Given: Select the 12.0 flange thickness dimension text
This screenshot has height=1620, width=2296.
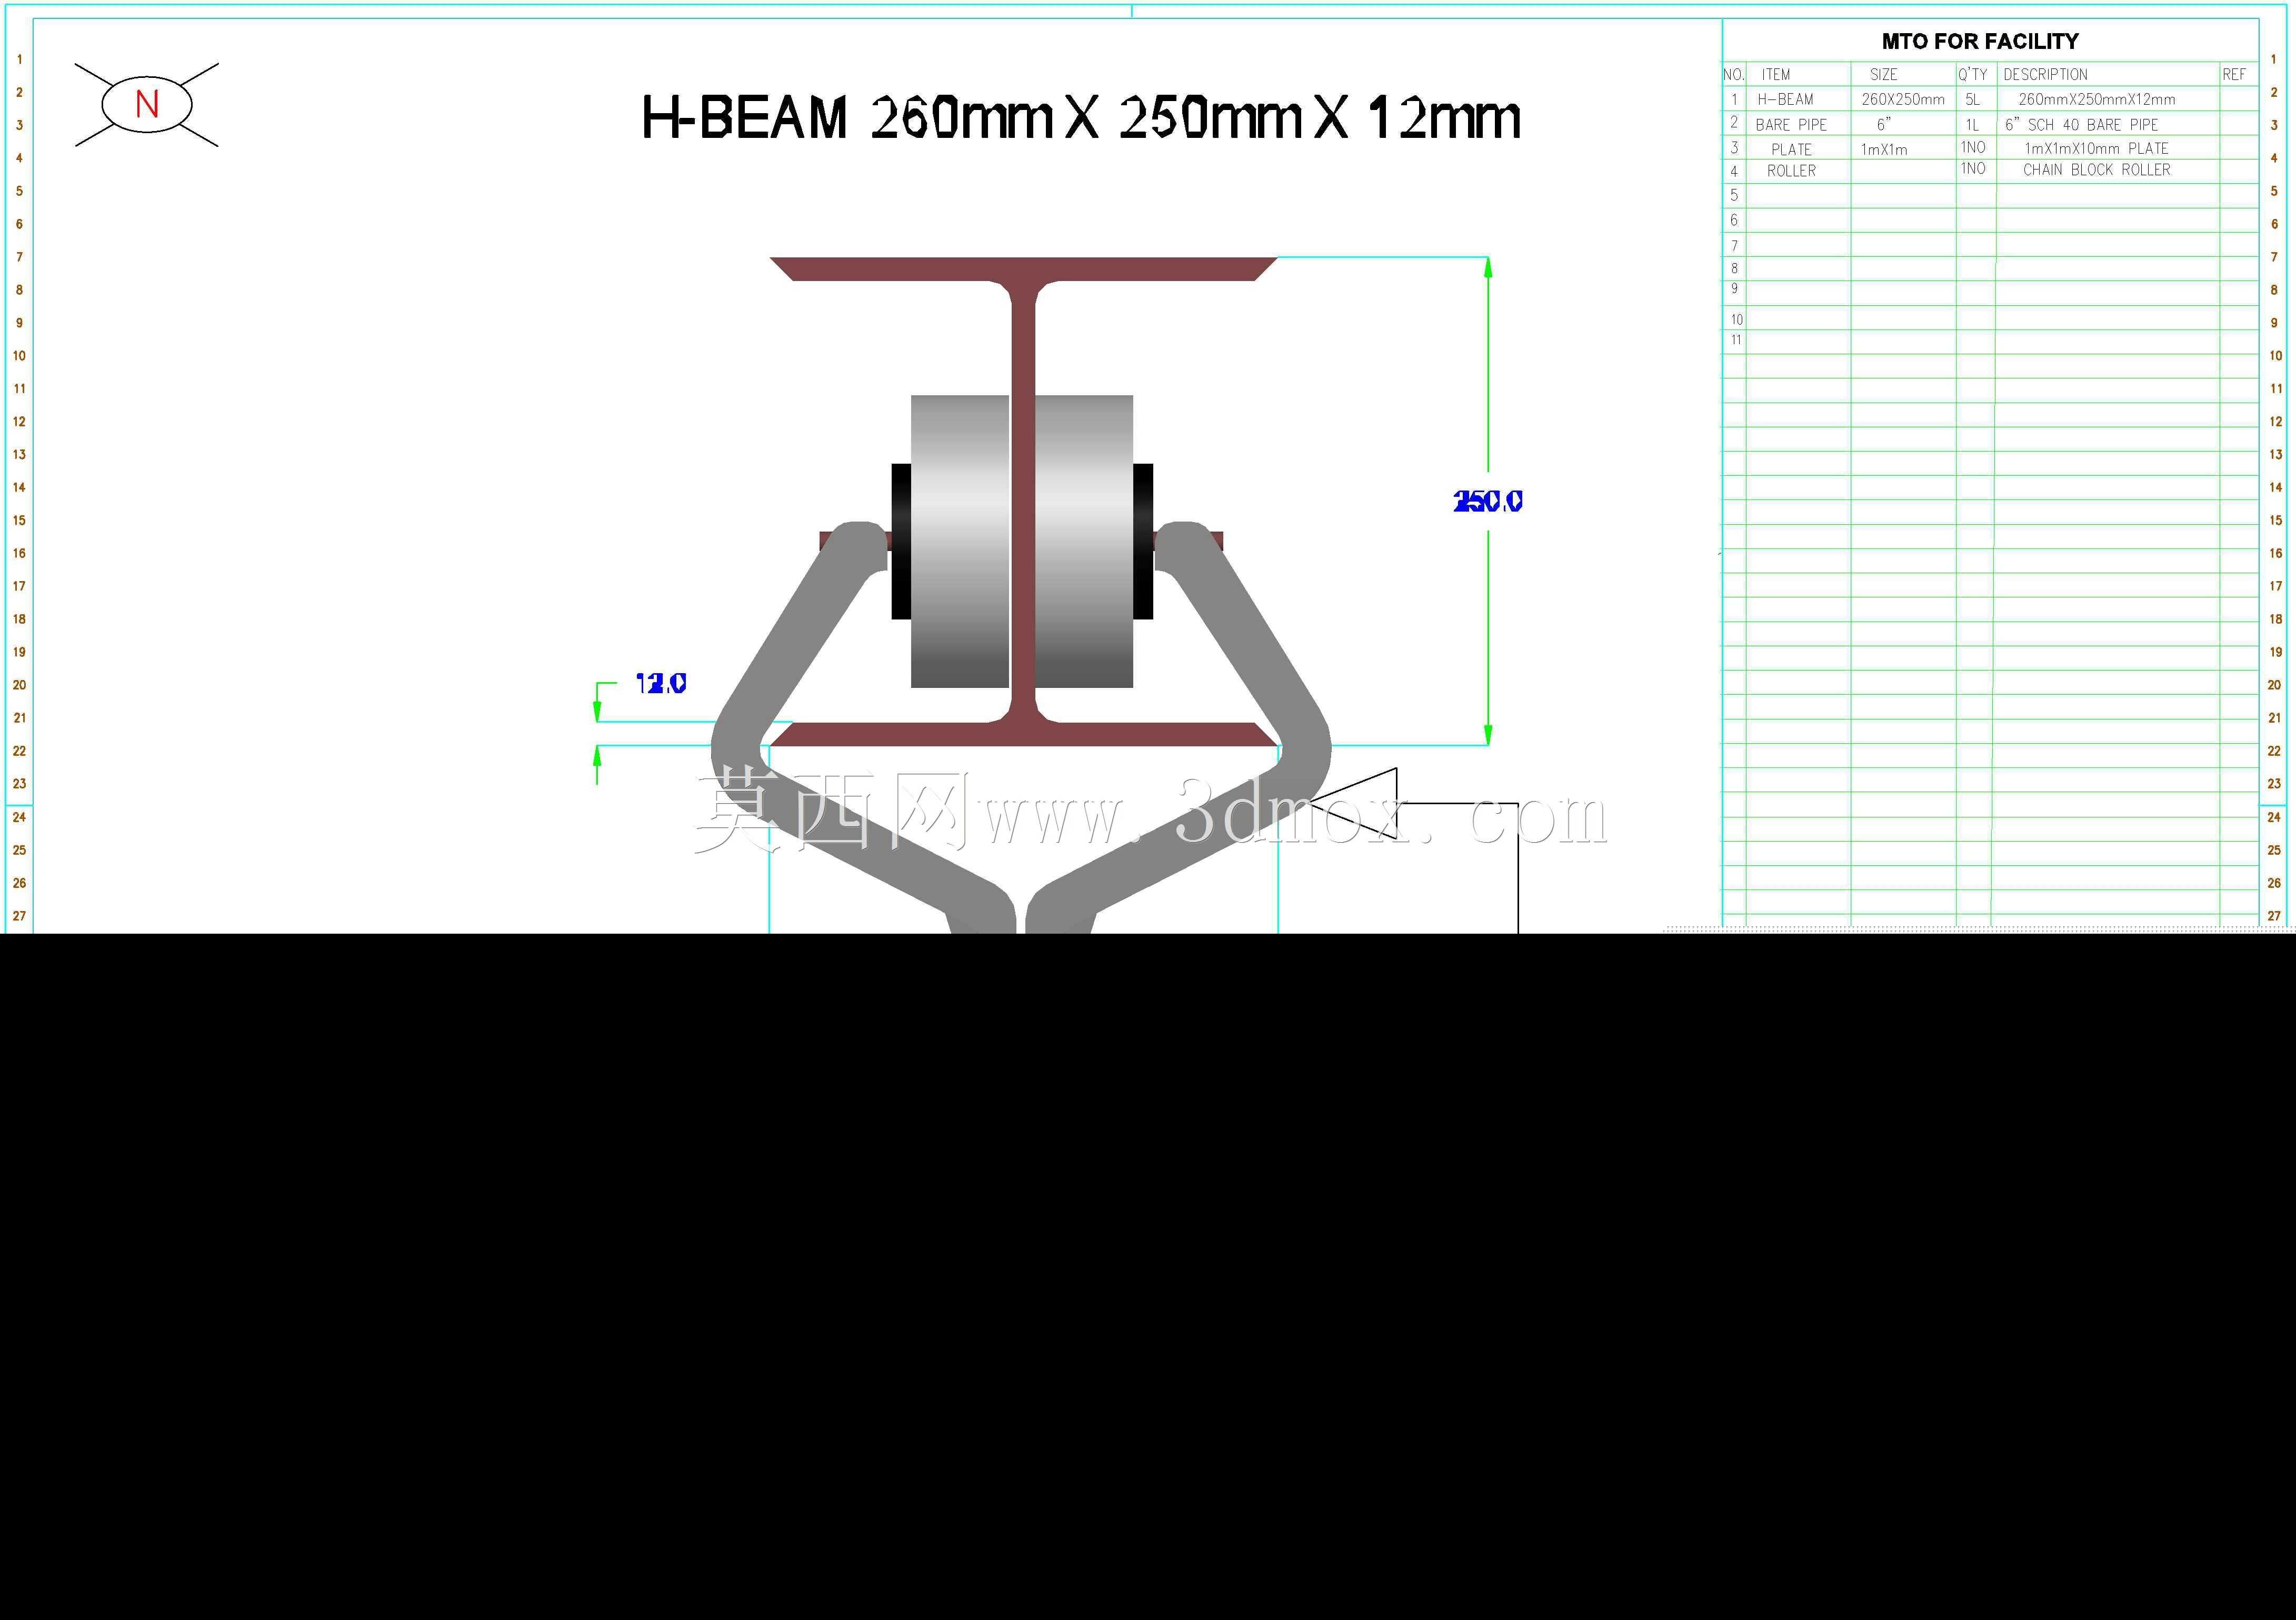Looking at the screenshot, I should [661, 683].
